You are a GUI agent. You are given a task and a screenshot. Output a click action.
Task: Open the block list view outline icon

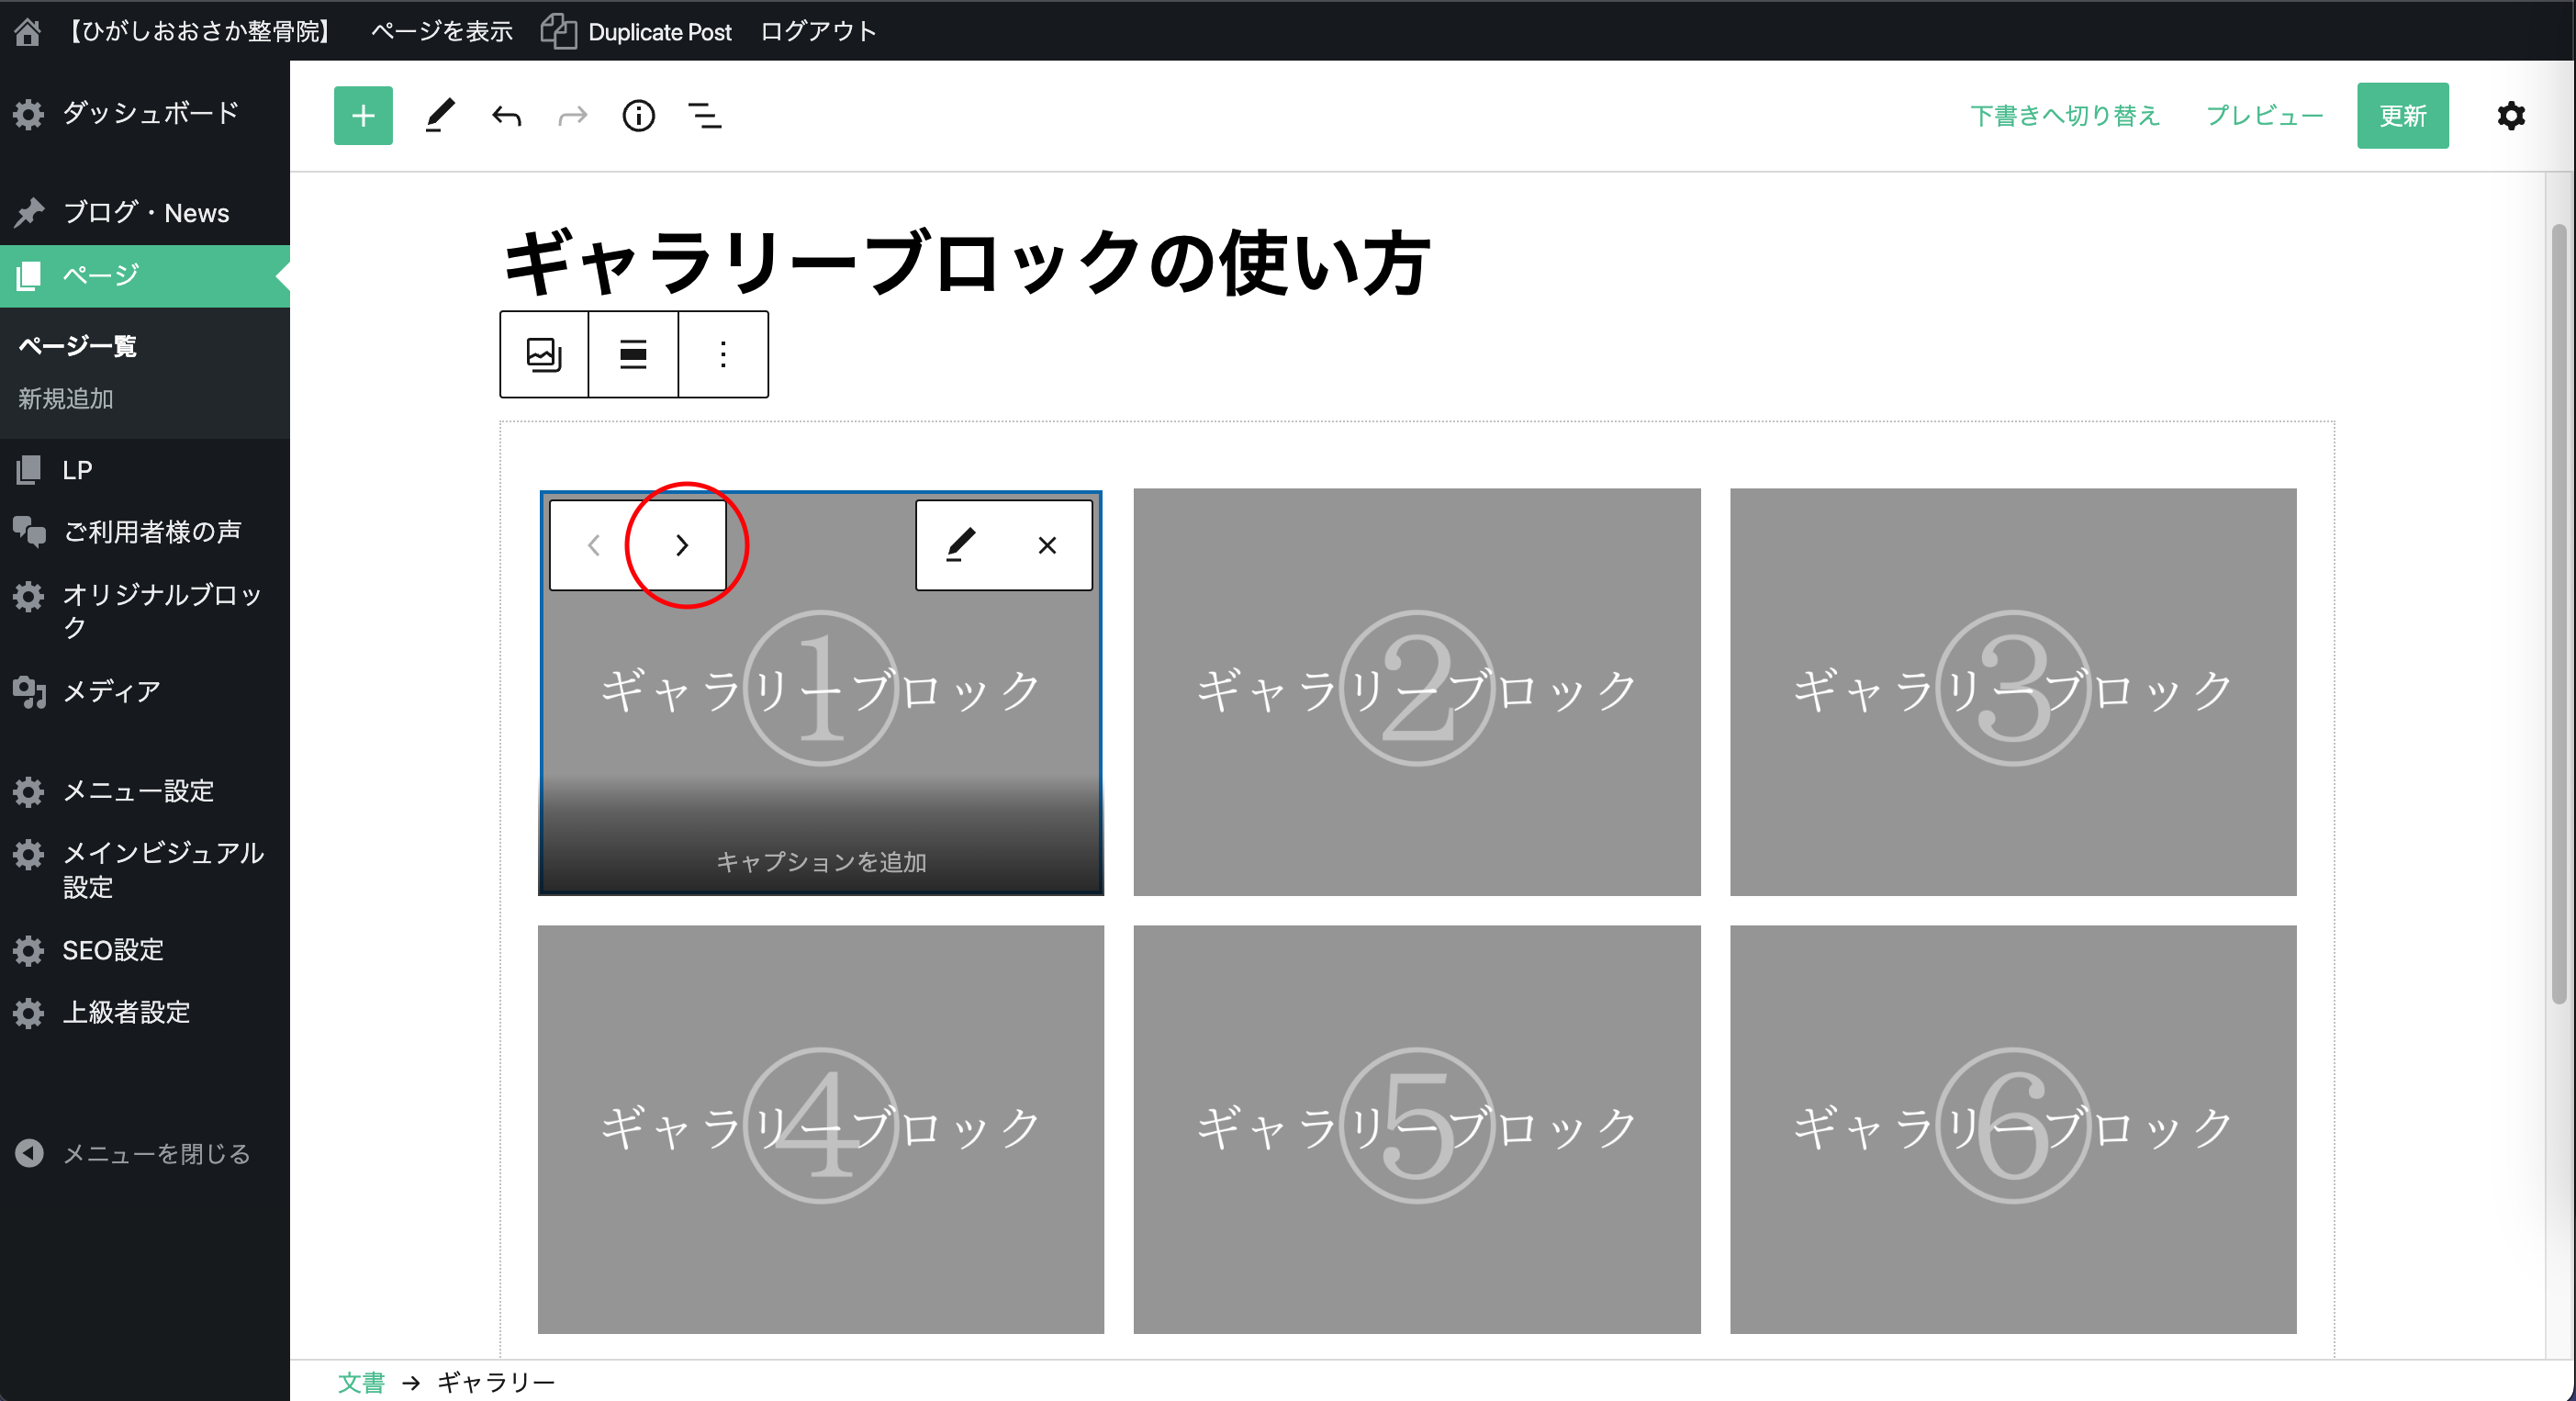705,116
